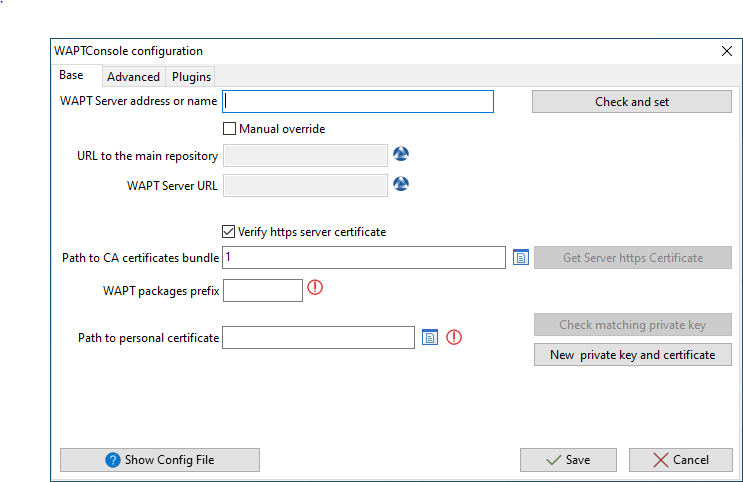
Task: Focus WAPT Server address or name field
Action: [x=358, y=101]
